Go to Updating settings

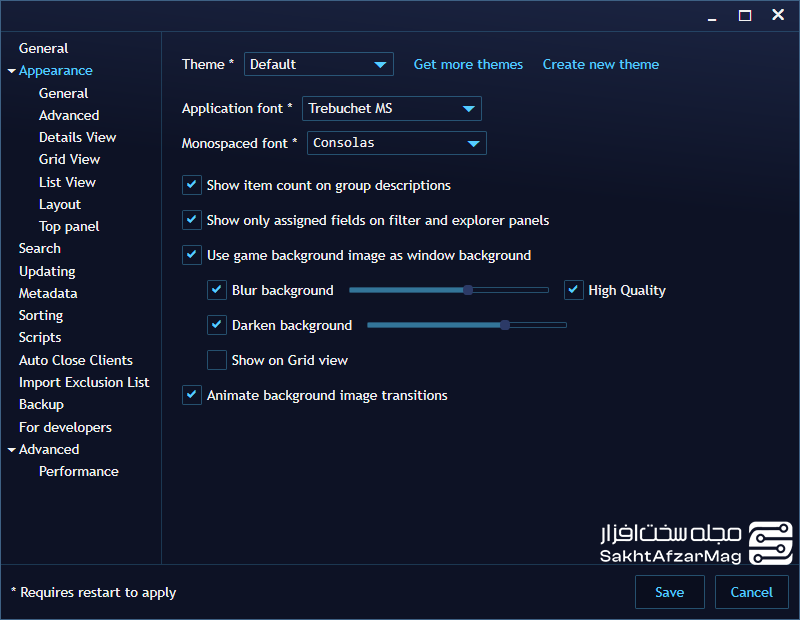click(47, 271)
